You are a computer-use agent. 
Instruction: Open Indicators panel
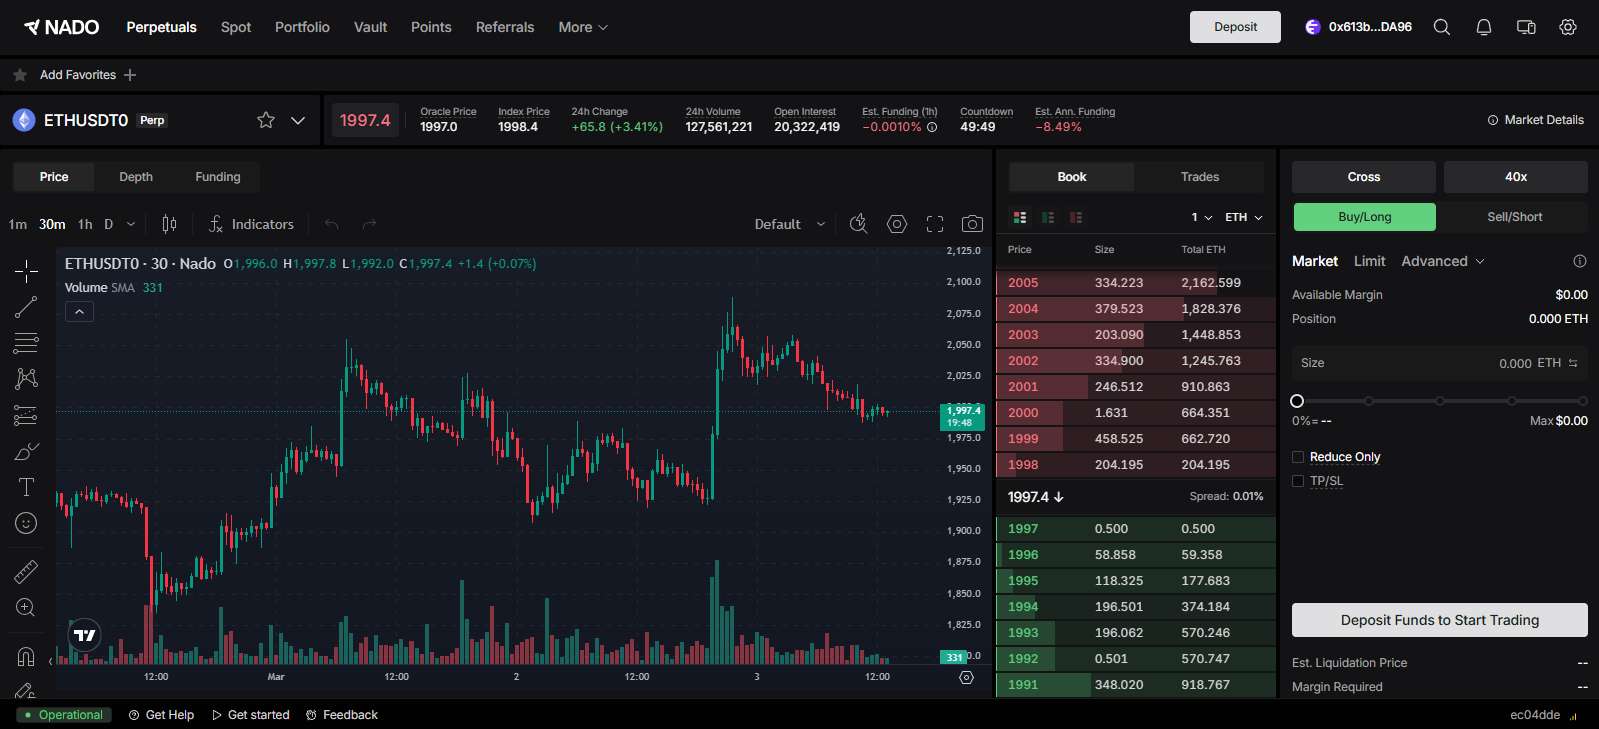[x=251, y=224]
